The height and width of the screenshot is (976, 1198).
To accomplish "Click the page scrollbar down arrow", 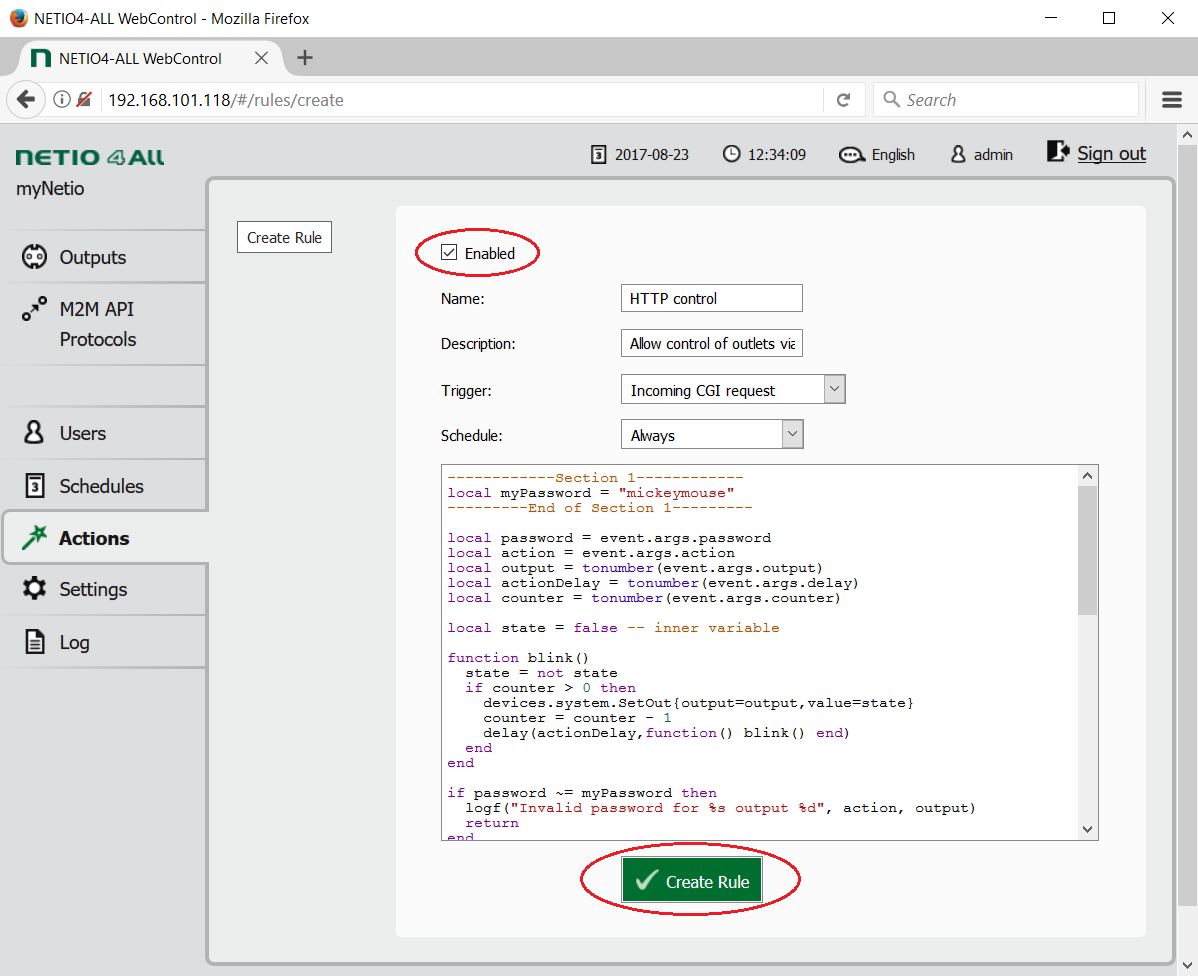I will tap(1187, 965).
